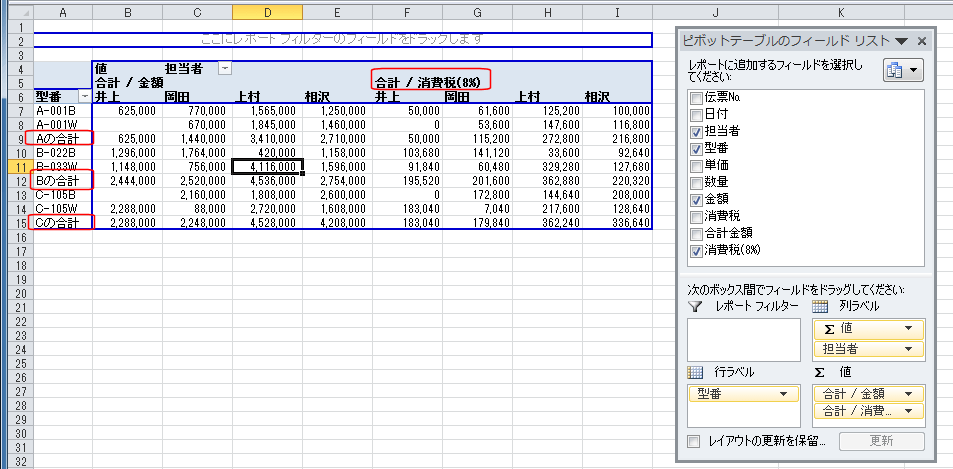Select row 11 header
953x469 pixels.
[x=16, y=167]
